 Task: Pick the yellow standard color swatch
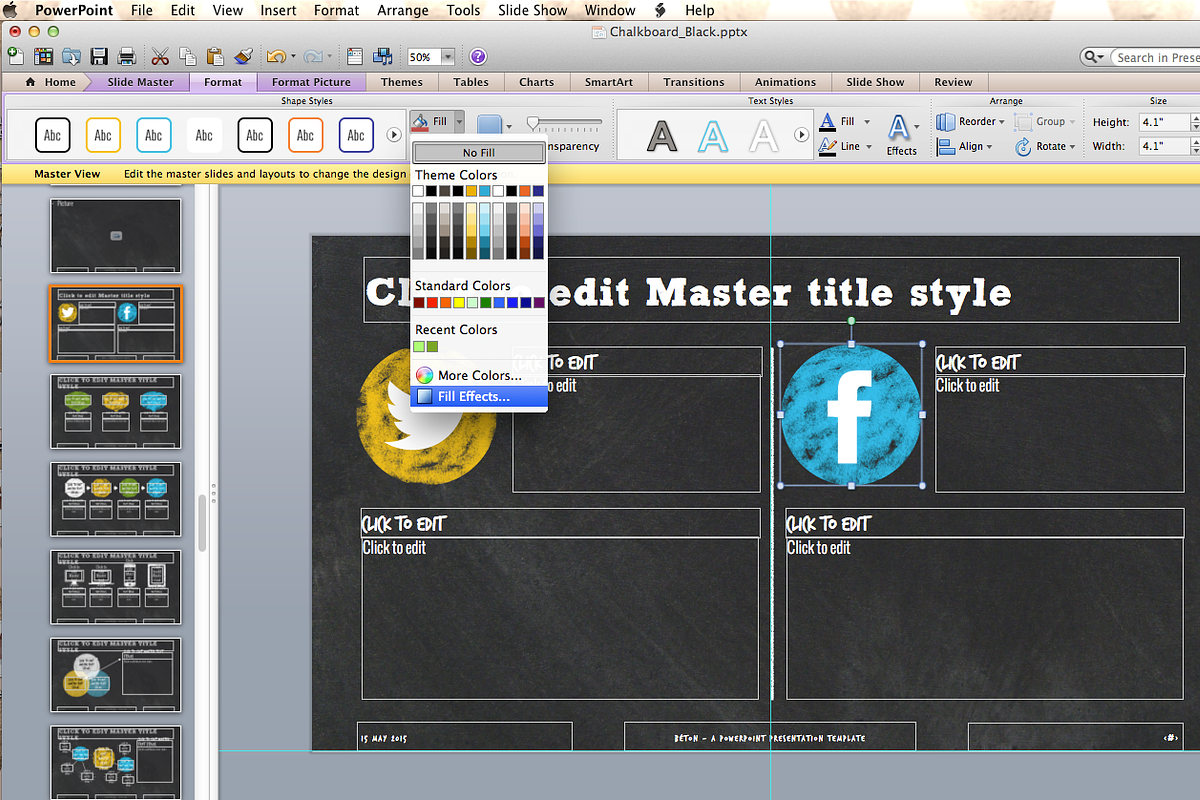(458, 302)
